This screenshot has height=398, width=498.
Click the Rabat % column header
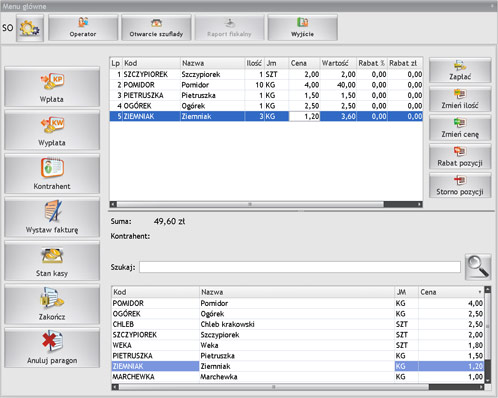coord(372,63)
